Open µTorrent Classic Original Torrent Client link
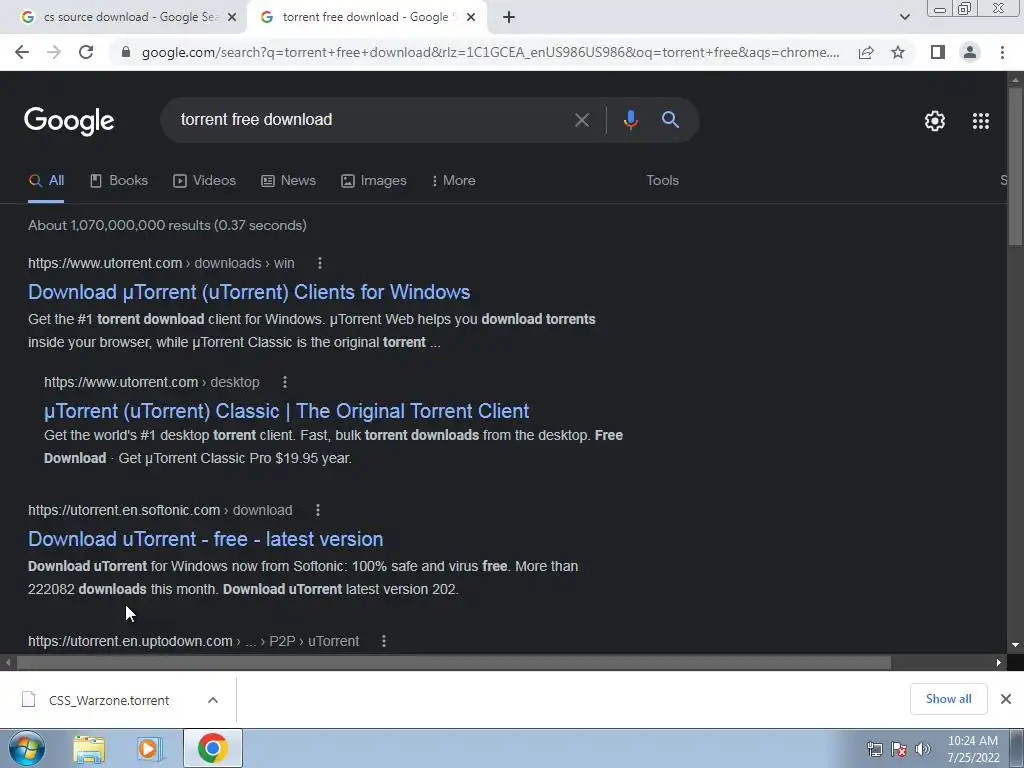This screenshot has width=1024, height=768. 286,411
